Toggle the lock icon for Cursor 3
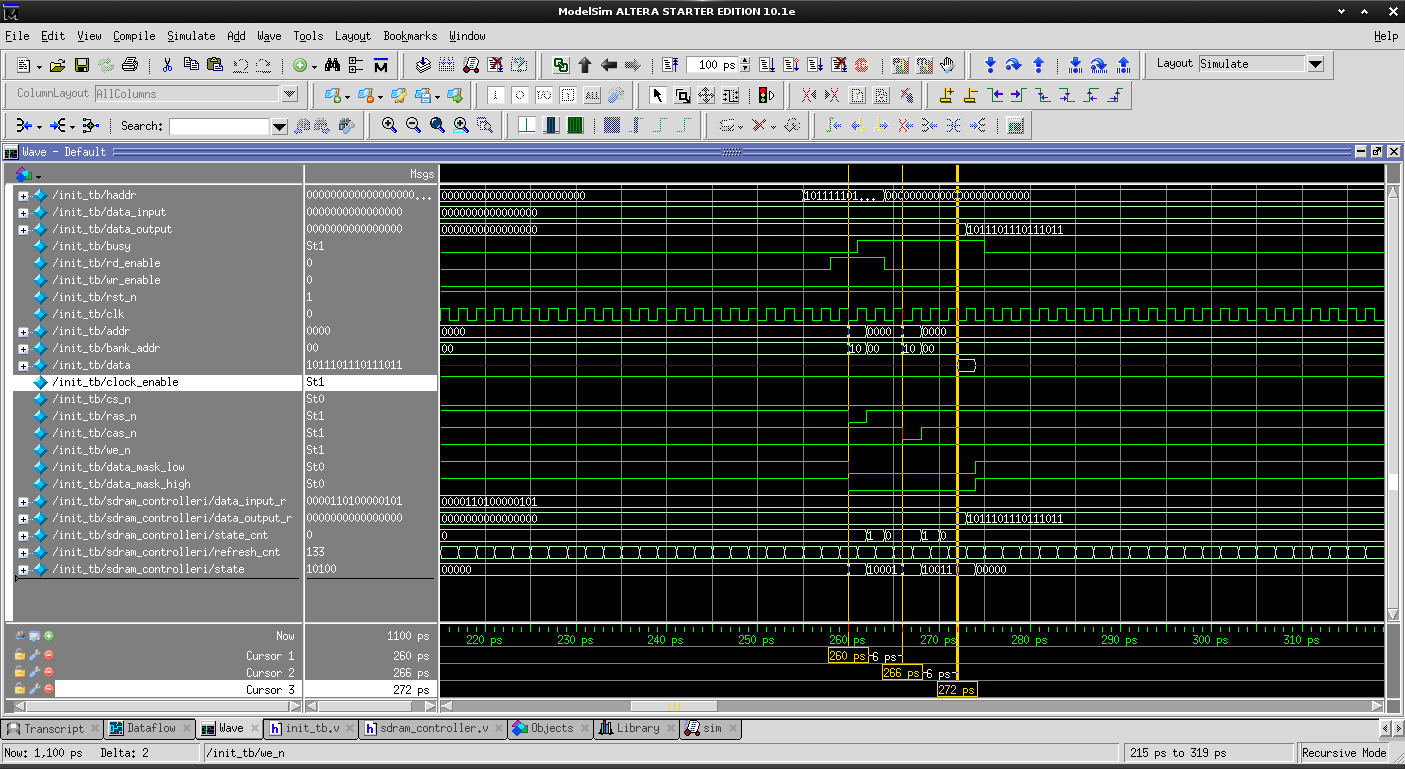 [20, 689]
